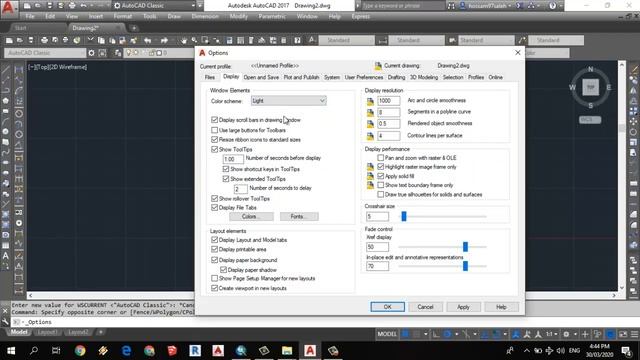
Task: Switch to the Layout1 tab
Action: pyautogui.click(x=47, y=332)
